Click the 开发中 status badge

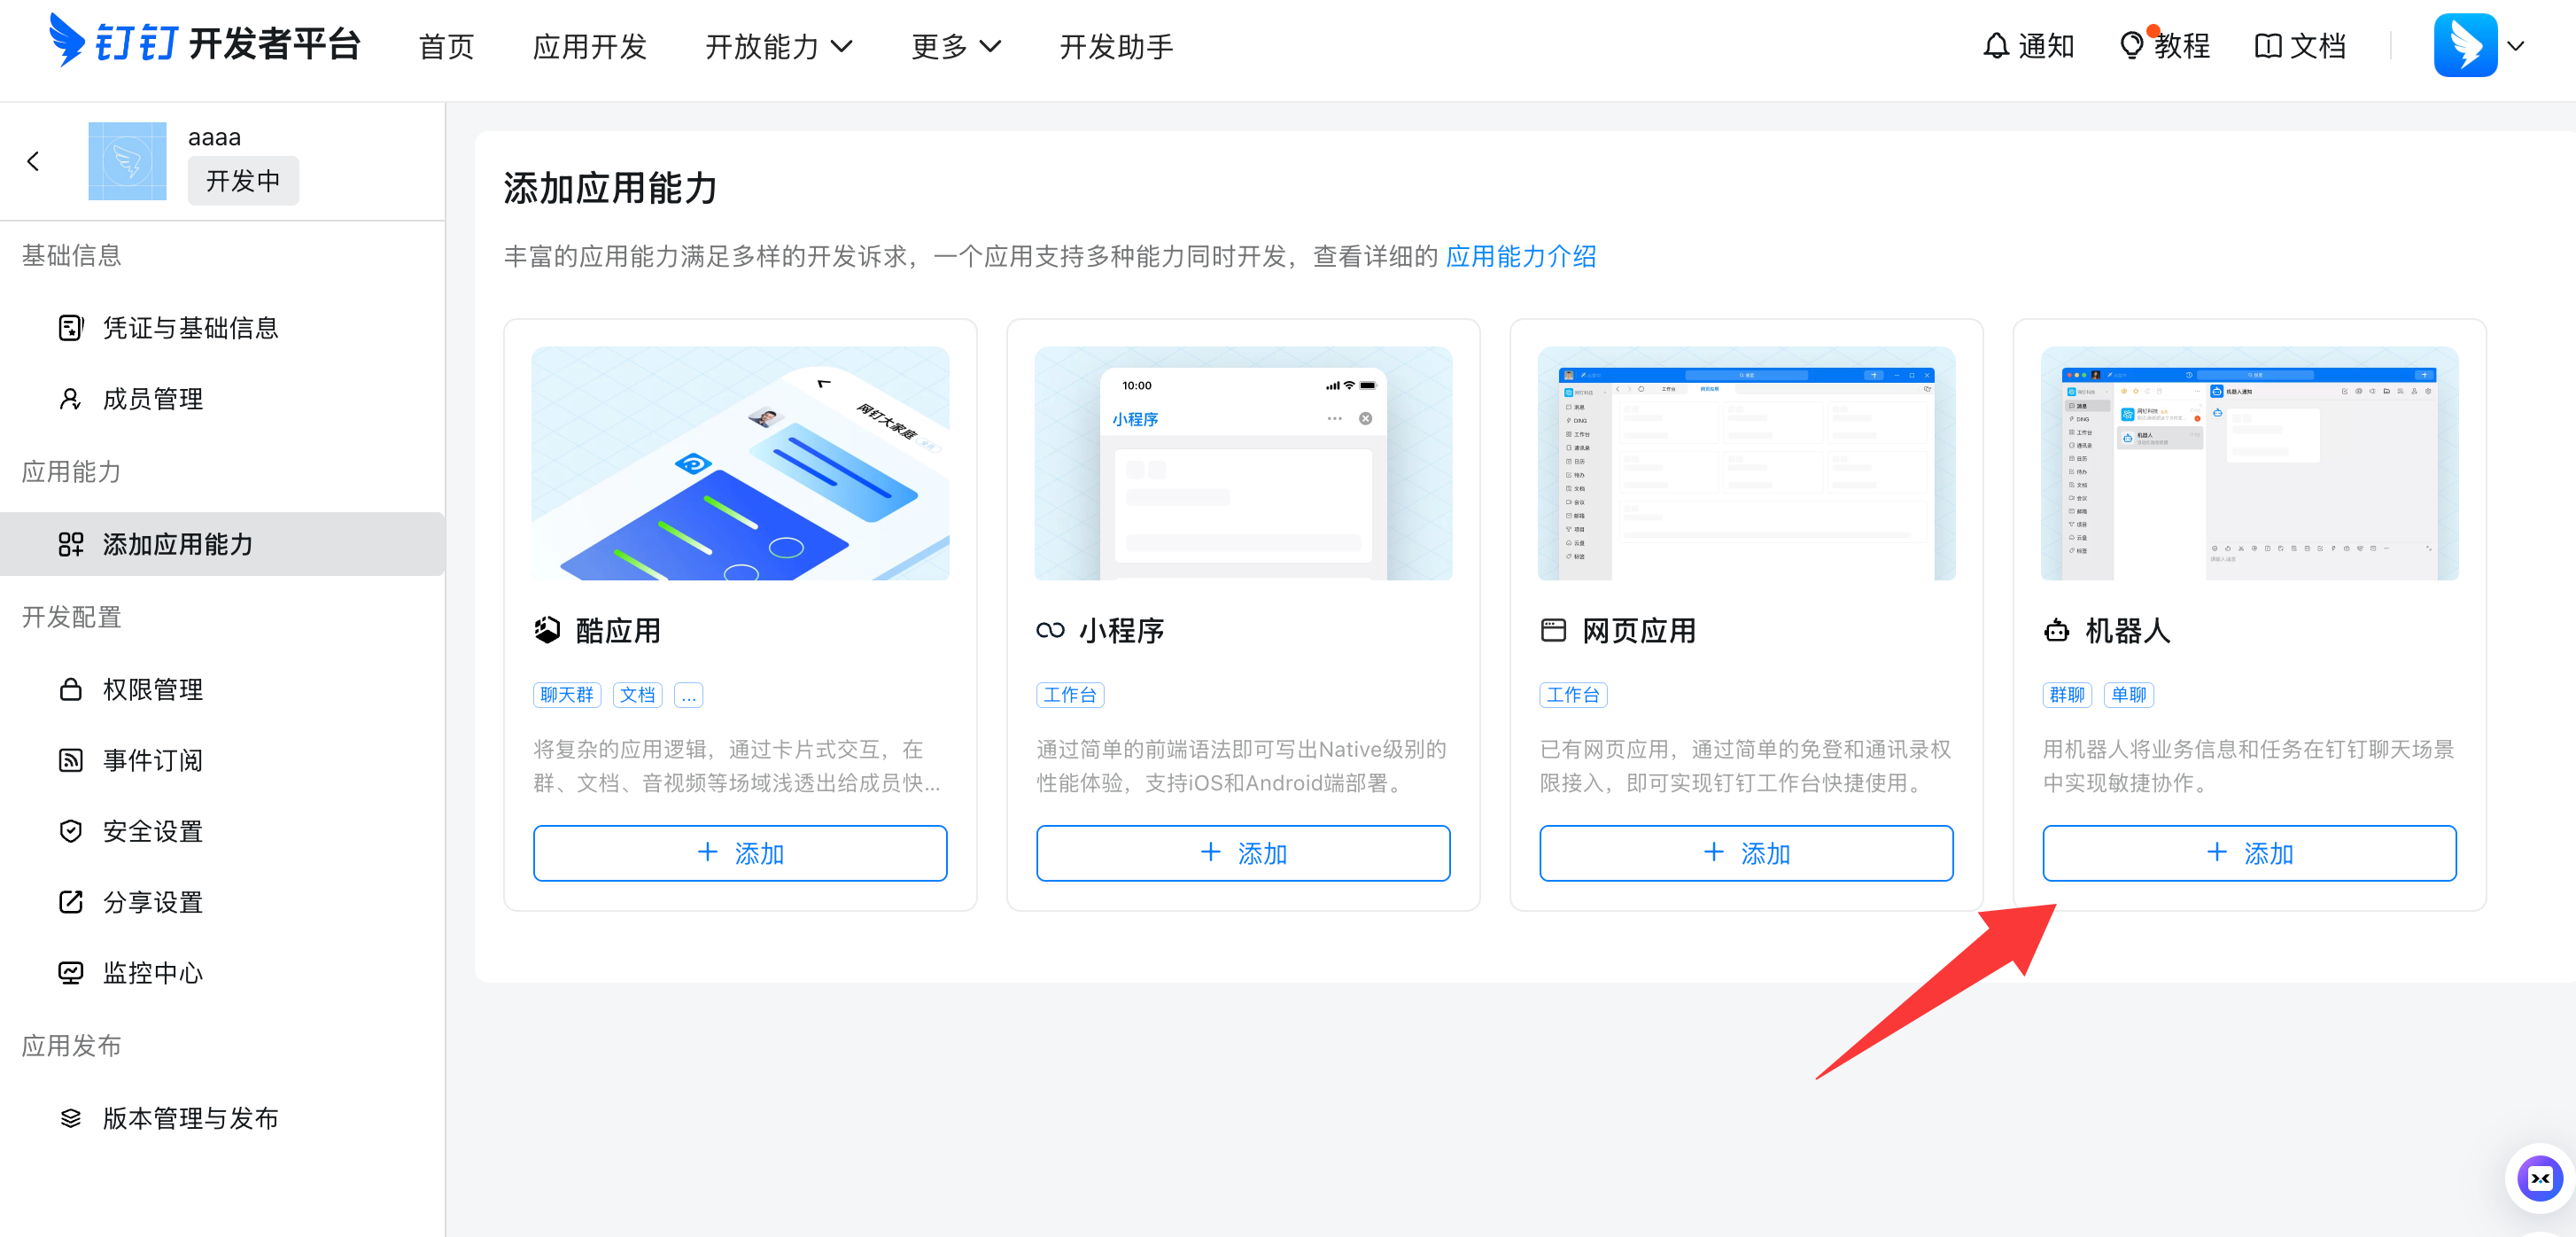pyautogui.click(x=243, y=180)
